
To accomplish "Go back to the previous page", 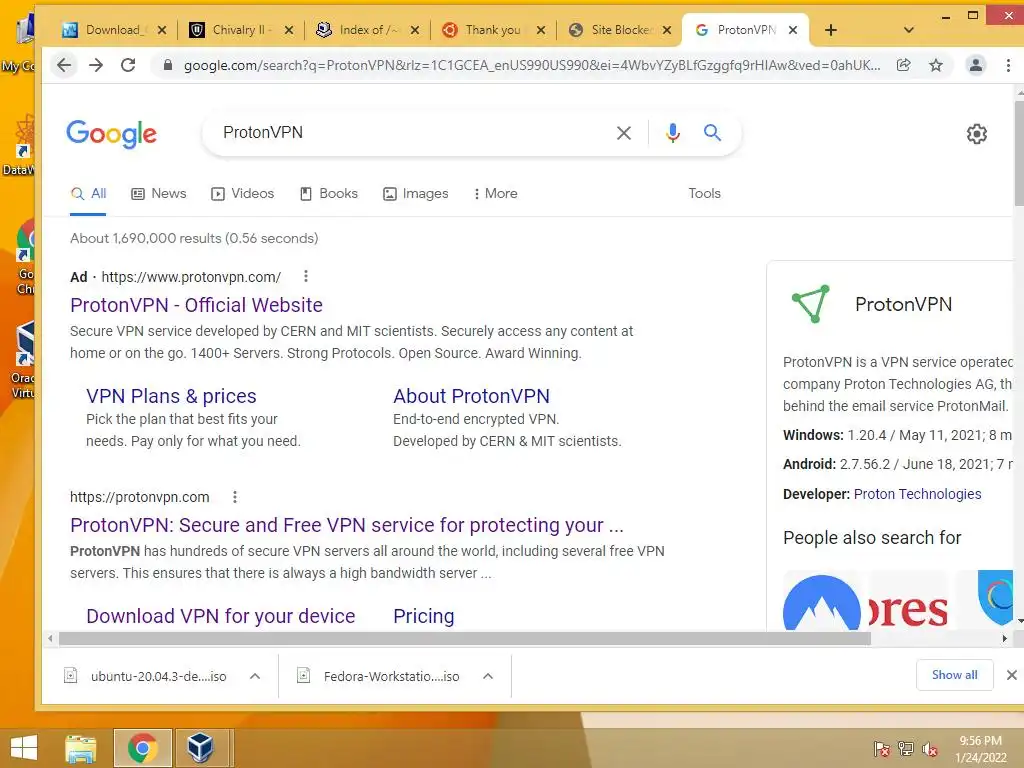I will click(x=64, y=65).
